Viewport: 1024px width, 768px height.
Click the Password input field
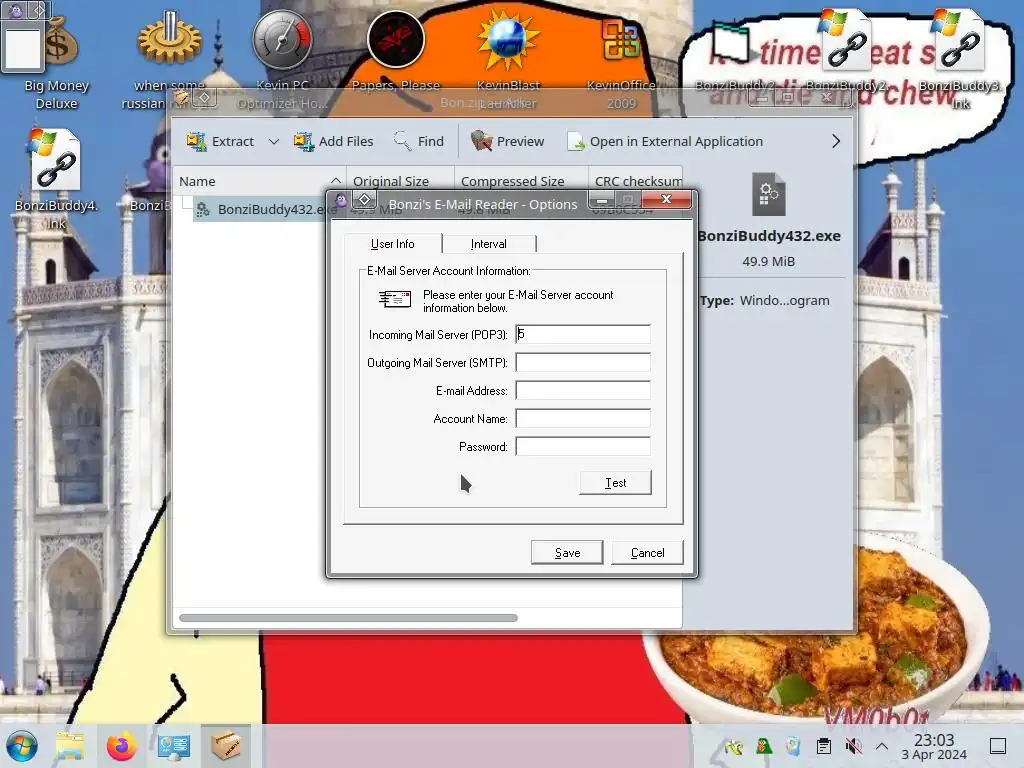click(x=583, y=447)
